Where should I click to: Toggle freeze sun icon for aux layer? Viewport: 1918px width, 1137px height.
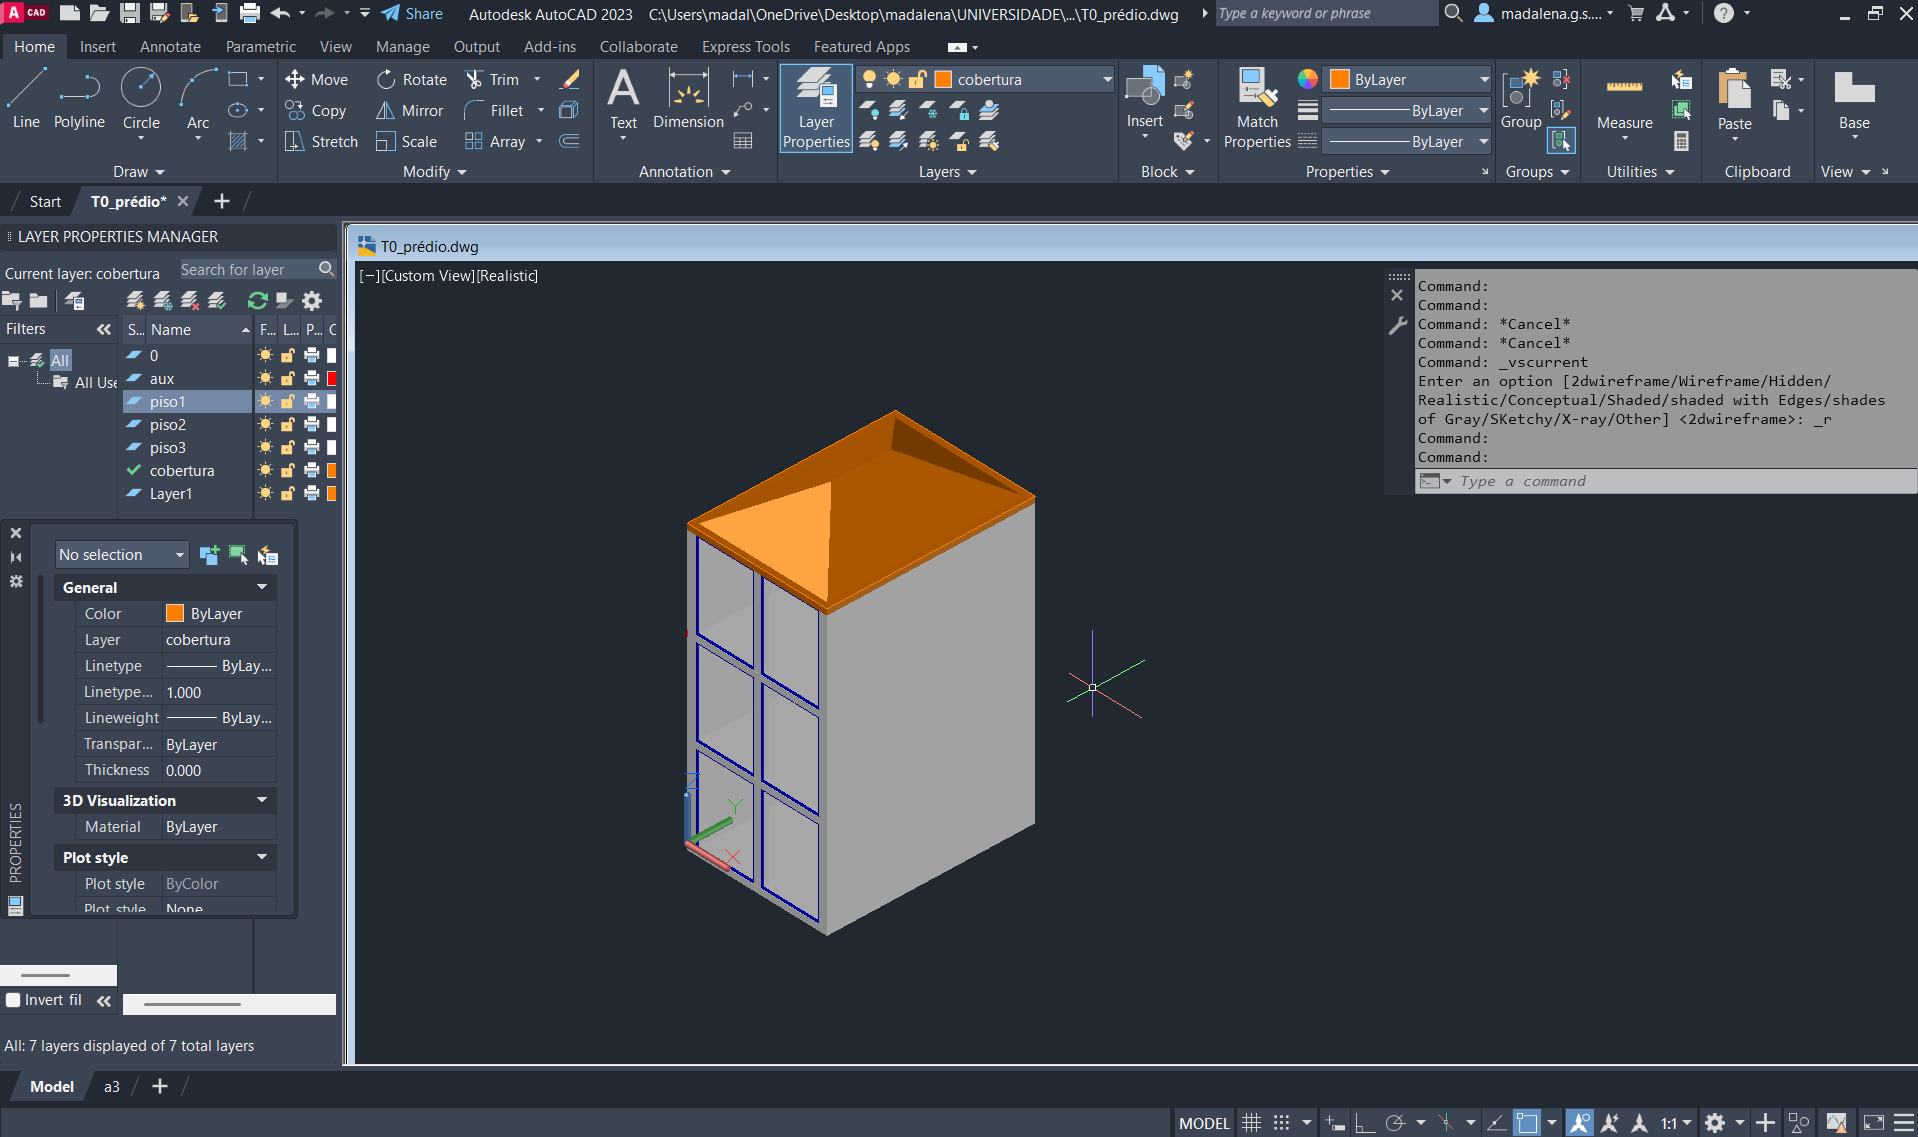click(265, 379)
